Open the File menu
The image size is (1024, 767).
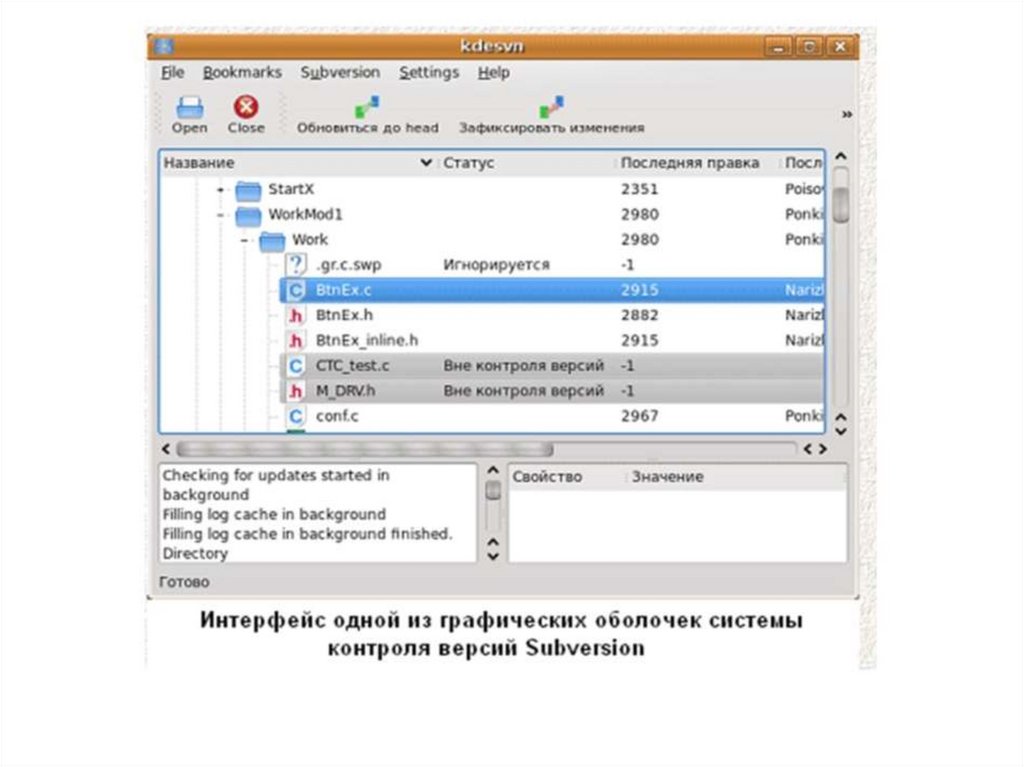[x=173, y=73]
